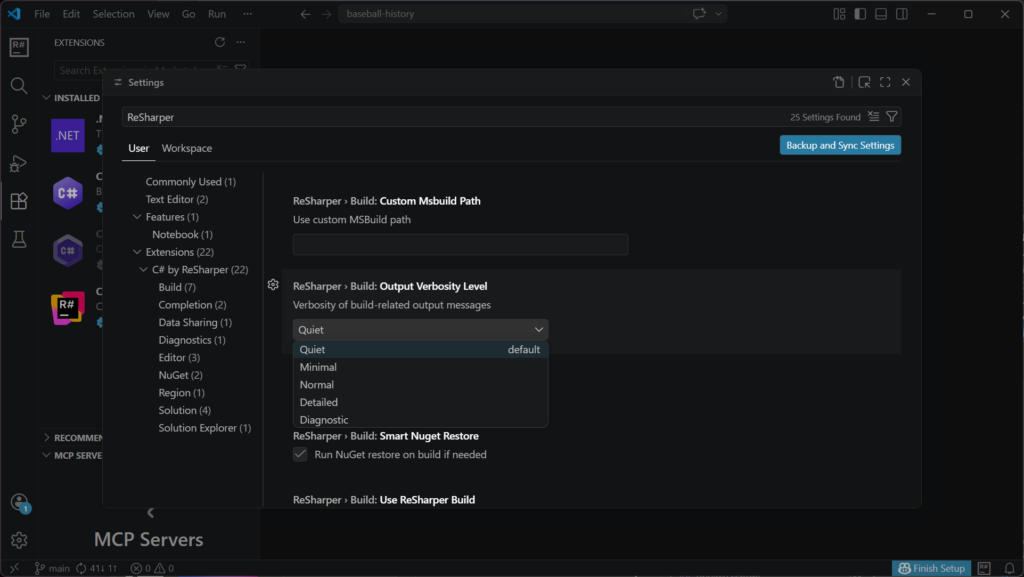Click the Testing flask icon
The image size is (1024, 577).
coord(18,239)
